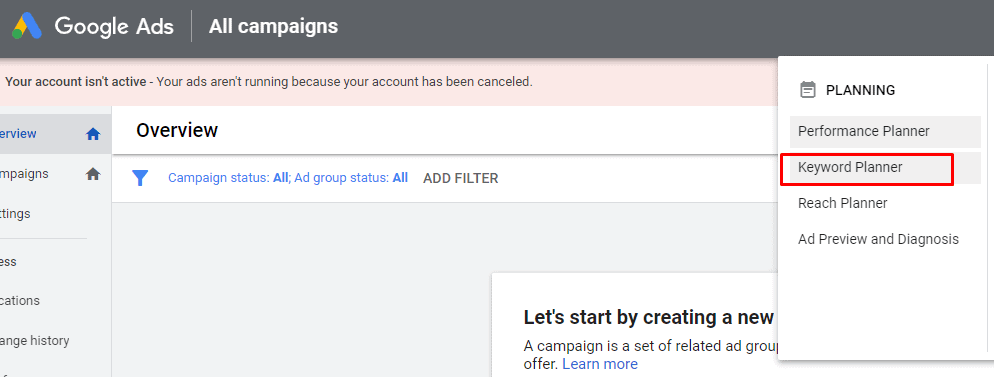This screenshot has width=994, height=377.
Task: Open Ad Preview and Diagnosis
Action: (x=878, y=240)
